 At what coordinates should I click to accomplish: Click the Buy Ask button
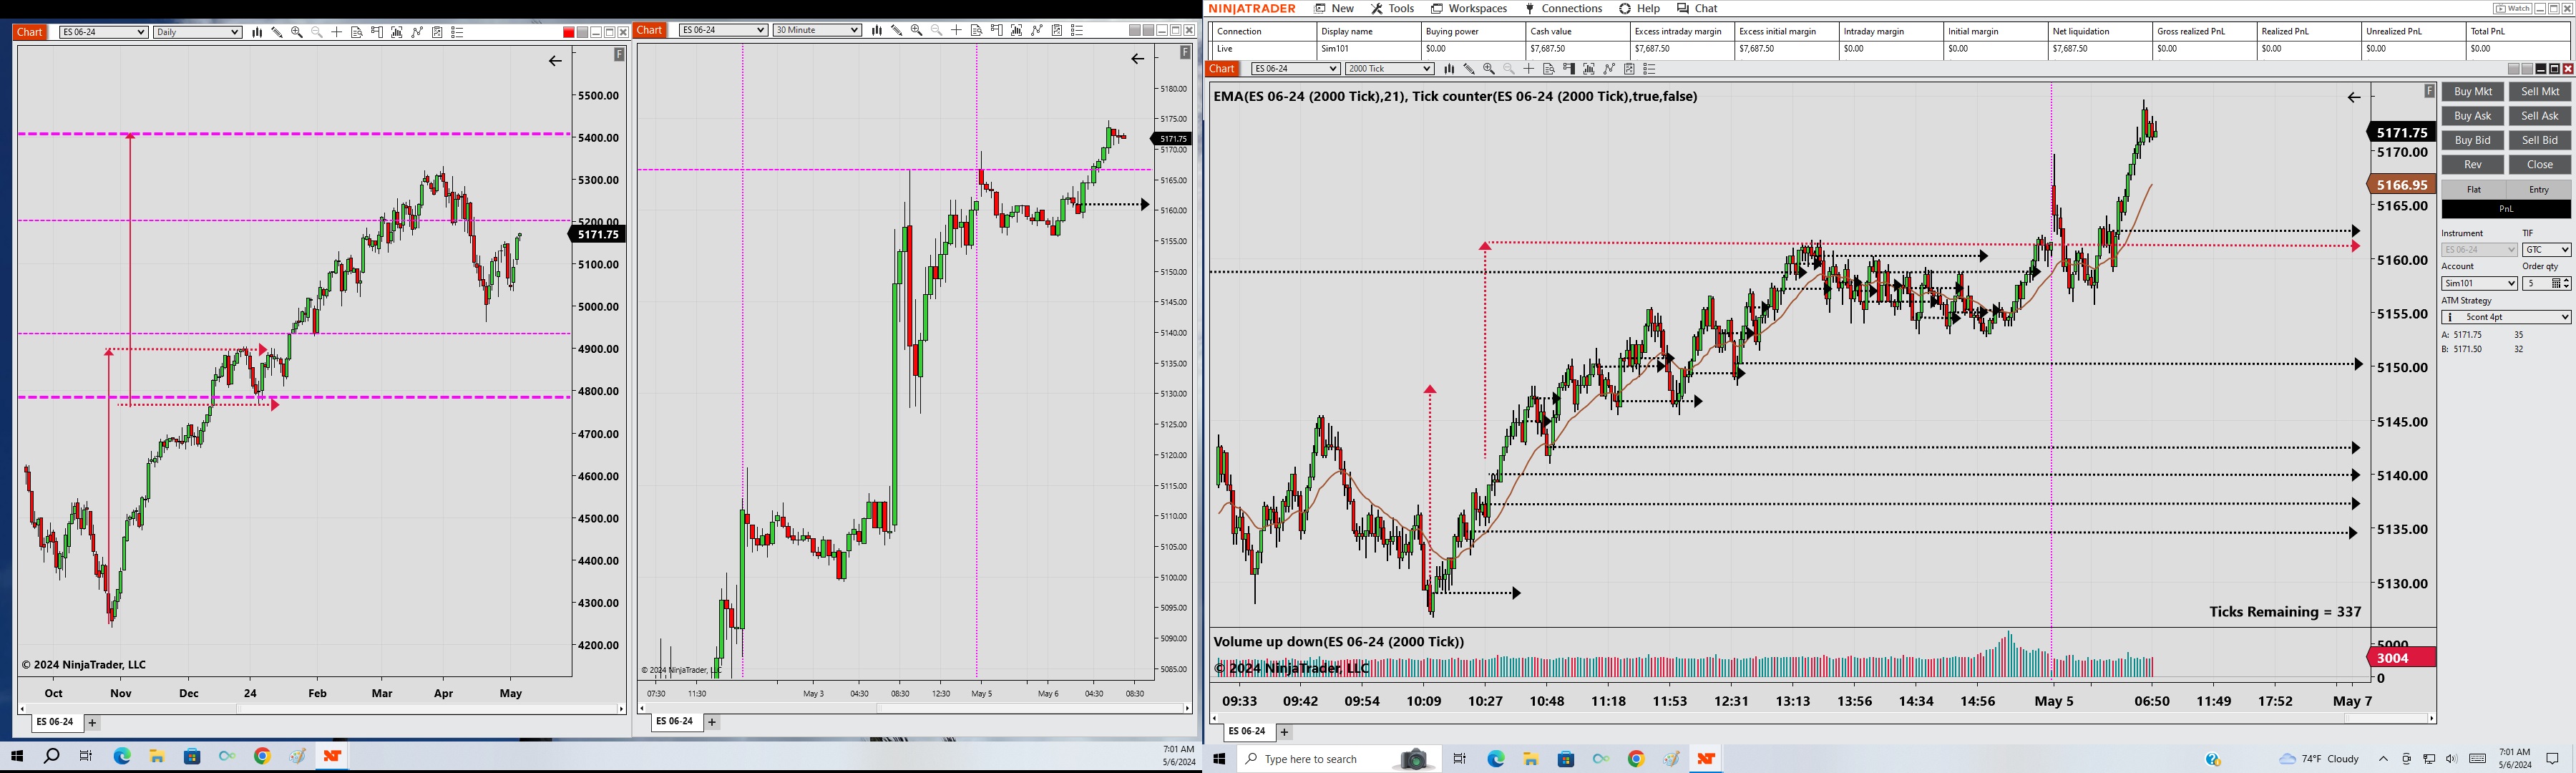pos(2473,116)
